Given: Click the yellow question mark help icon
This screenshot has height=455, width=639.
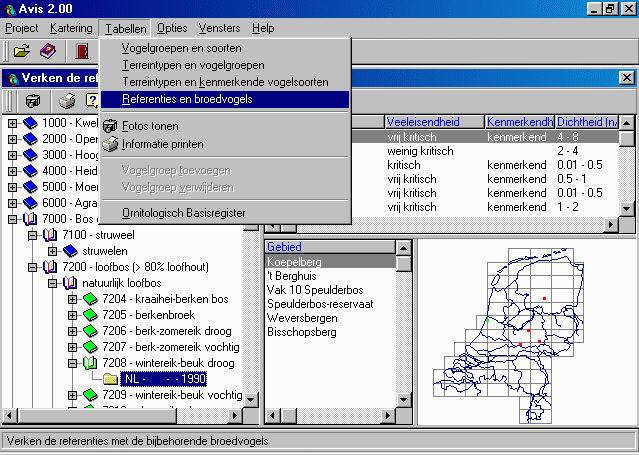Looking at the screenshot, I should coord(92,101).
